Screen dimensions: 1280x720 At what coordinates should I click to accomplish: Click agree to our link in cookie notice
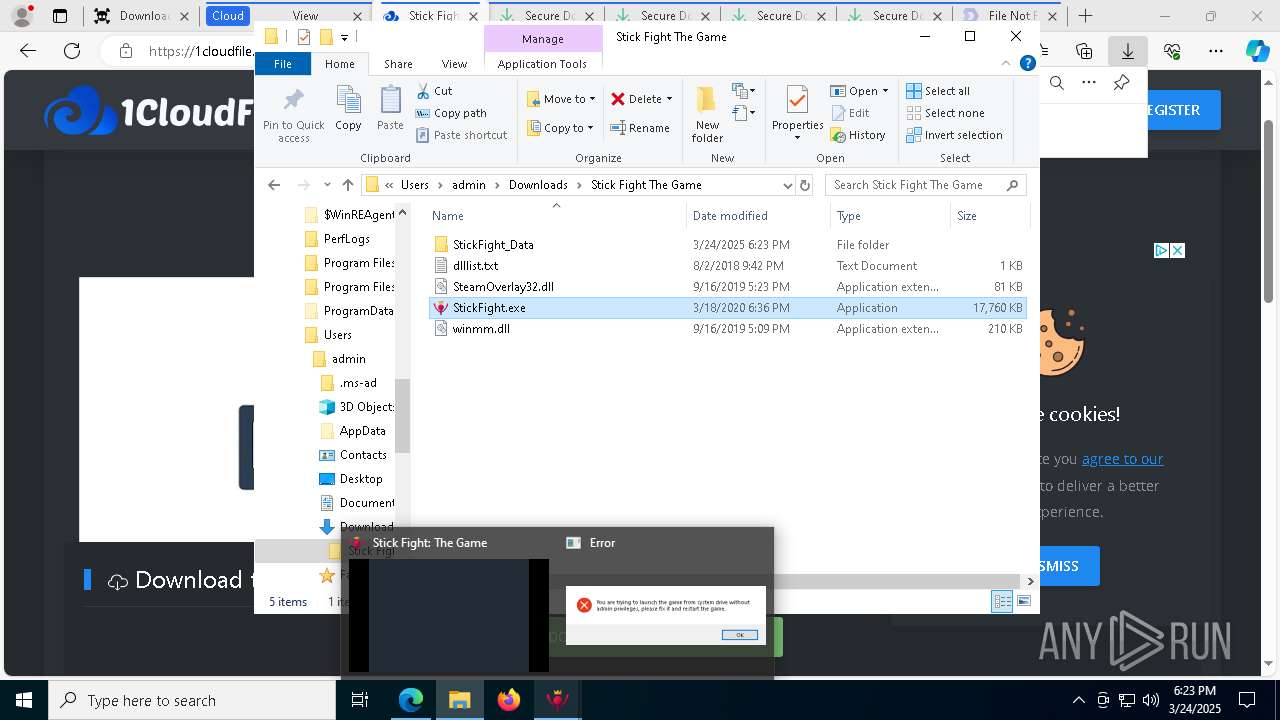[1122, 459]
